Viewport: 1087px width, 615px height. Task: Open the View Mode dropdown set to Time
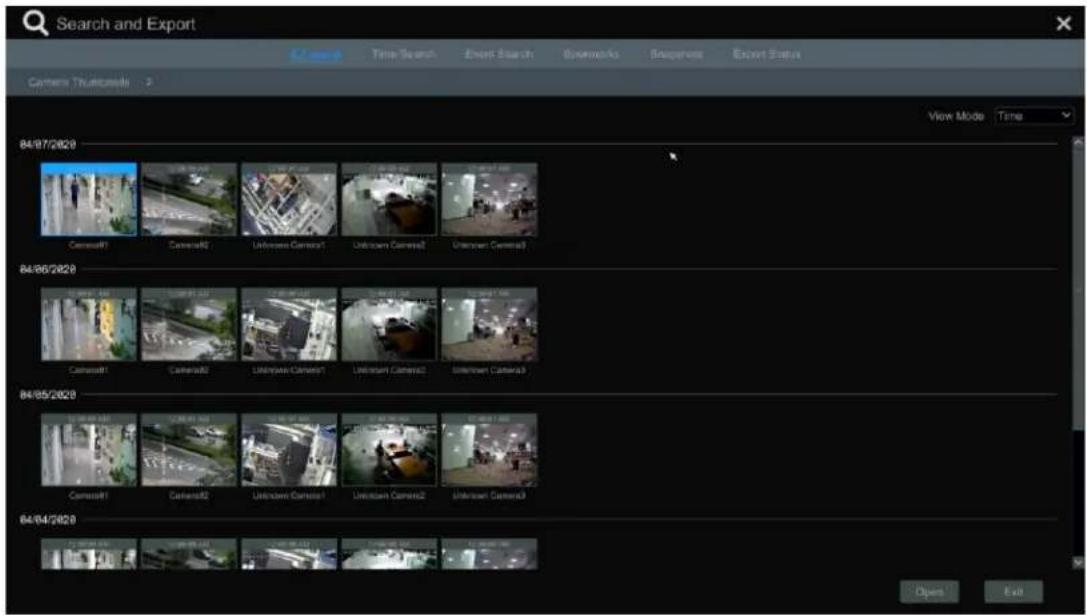(x=1034, y=116)
